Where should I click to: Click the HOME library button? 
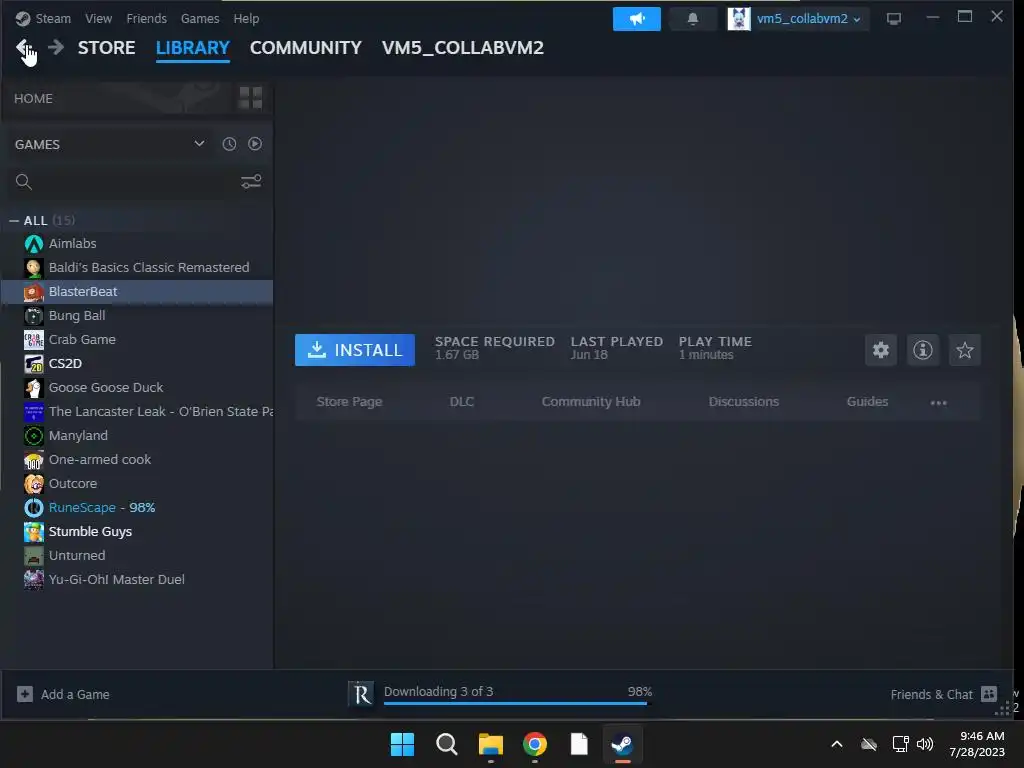pos(33,99)
